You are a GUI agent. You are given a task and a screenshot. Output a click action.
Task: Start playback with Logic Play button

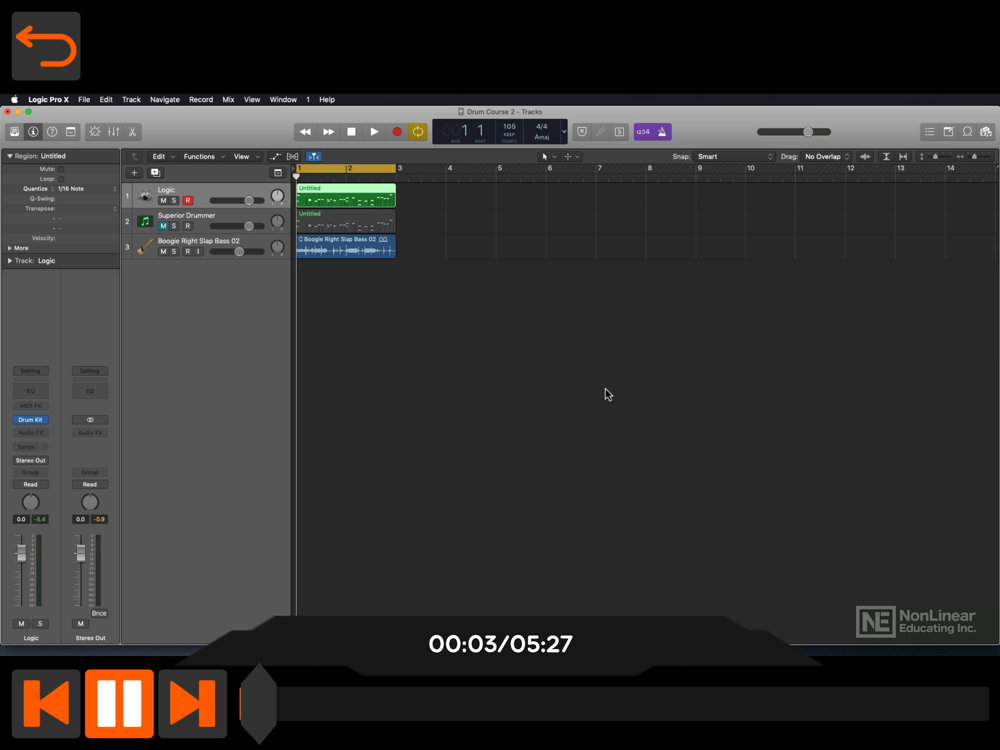pos(374,132)
